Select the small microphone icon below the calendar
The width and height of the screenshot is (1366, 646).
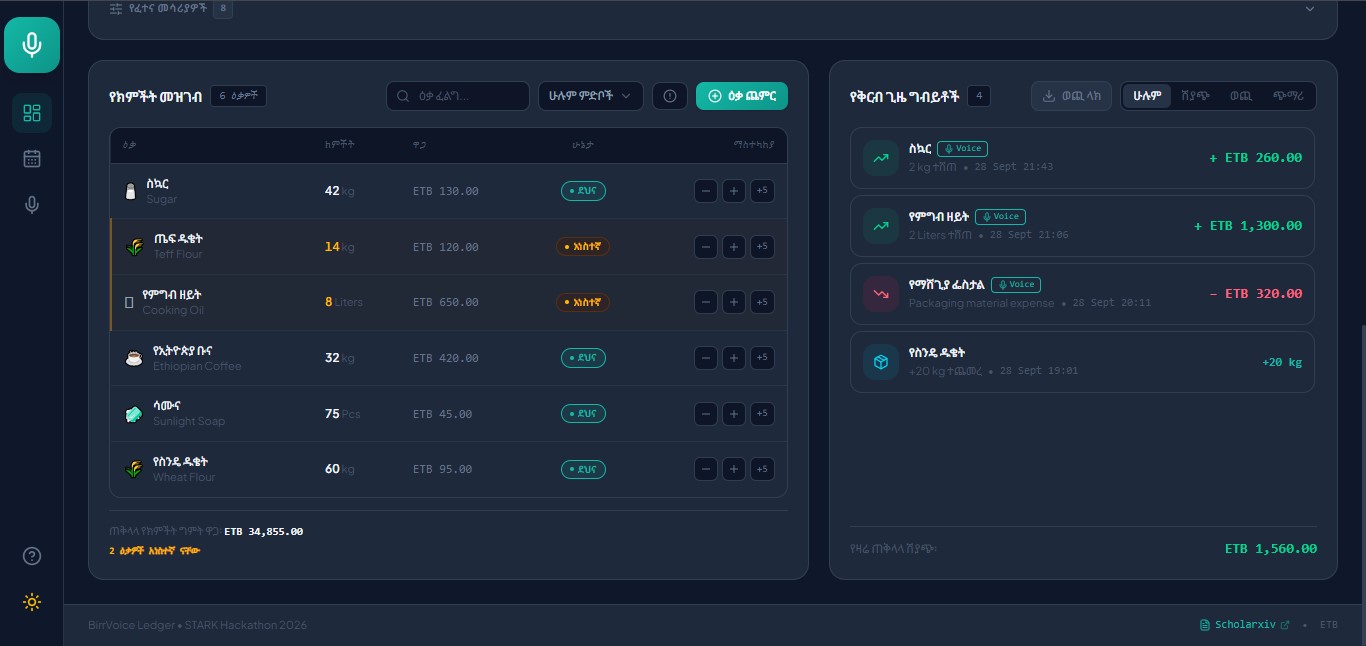[x=32, y=205]
